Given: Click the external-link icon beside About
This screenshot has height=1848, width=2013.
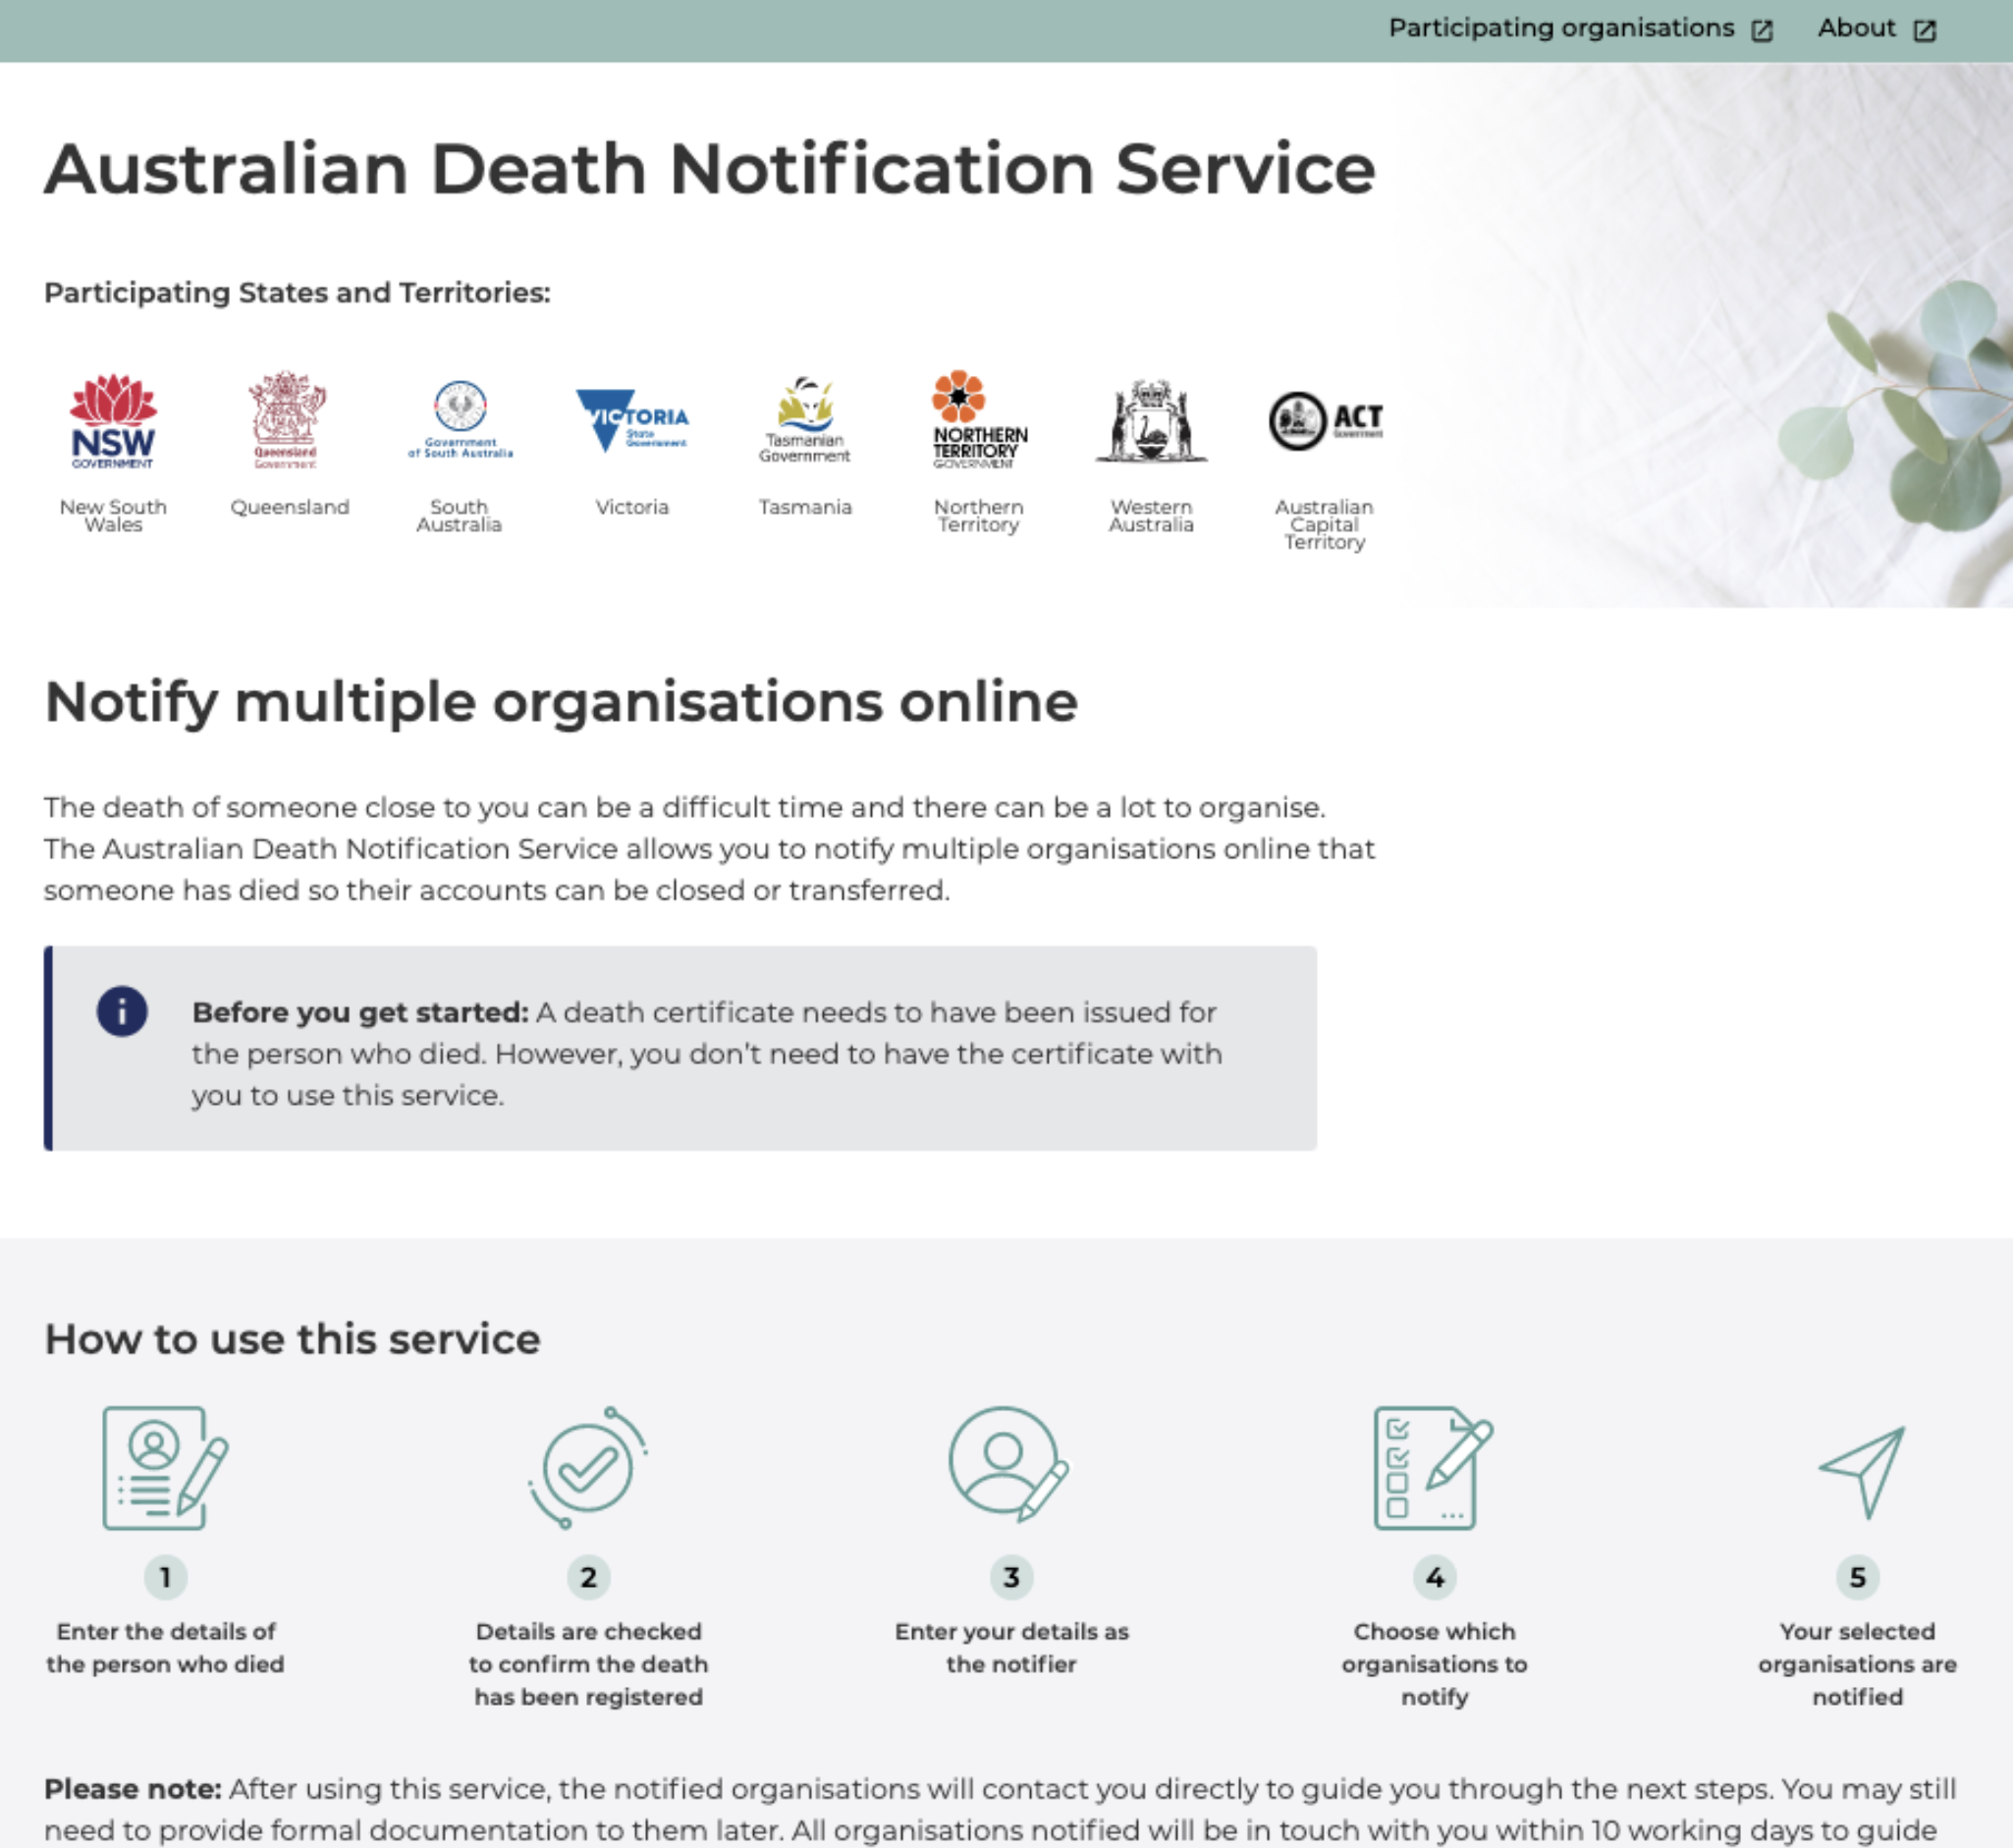Looking at the screenshot, I should point(1924,30).
